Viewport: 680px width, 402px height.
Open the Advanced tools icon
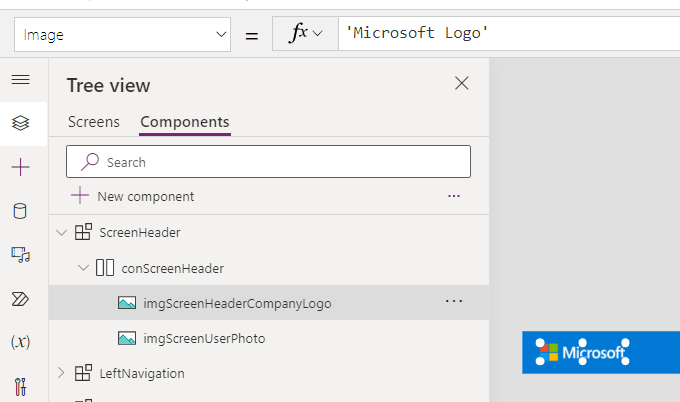(20, 385)
